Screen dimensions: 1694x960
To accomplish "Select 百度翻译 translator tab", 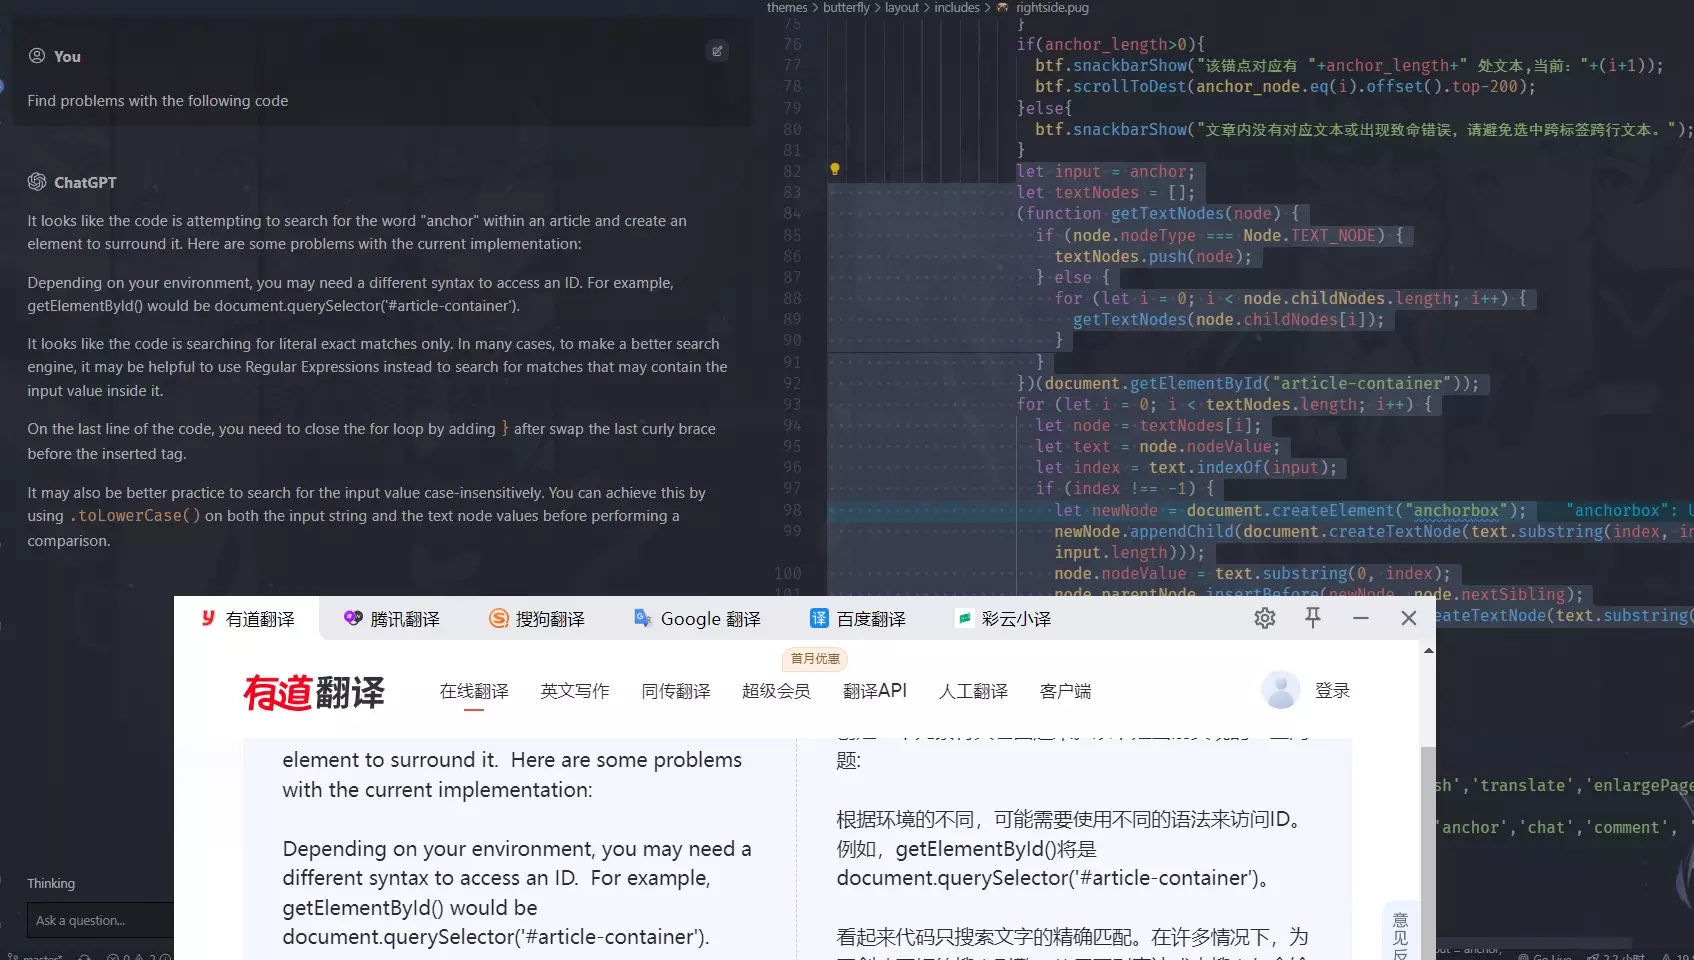I will pyautogui.click(x=858, y=619).
